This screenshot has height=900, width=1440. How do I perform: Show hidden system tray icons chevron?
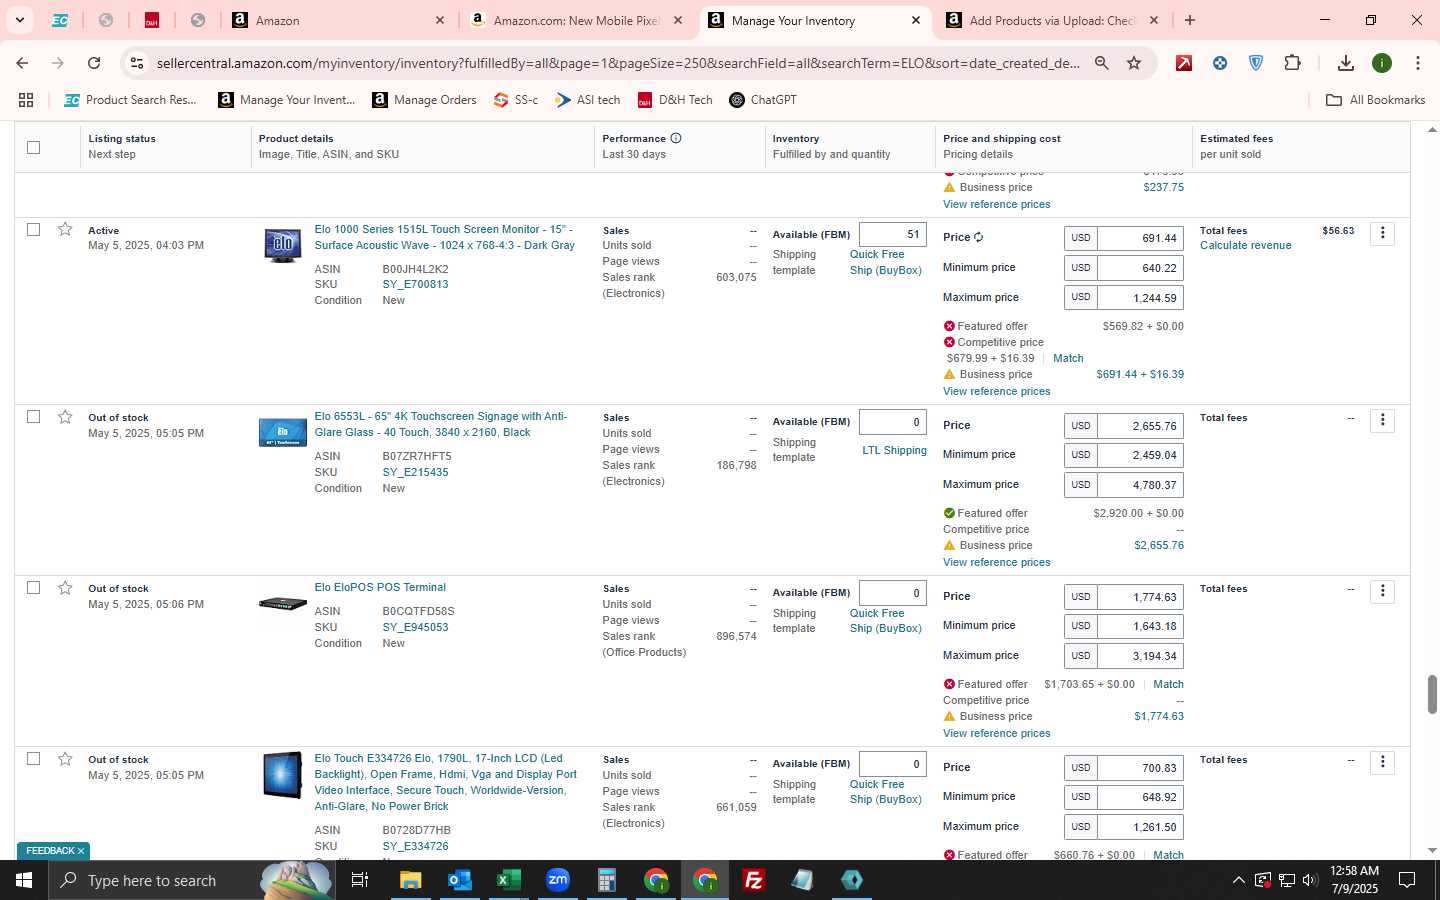tap(1238, 880)
